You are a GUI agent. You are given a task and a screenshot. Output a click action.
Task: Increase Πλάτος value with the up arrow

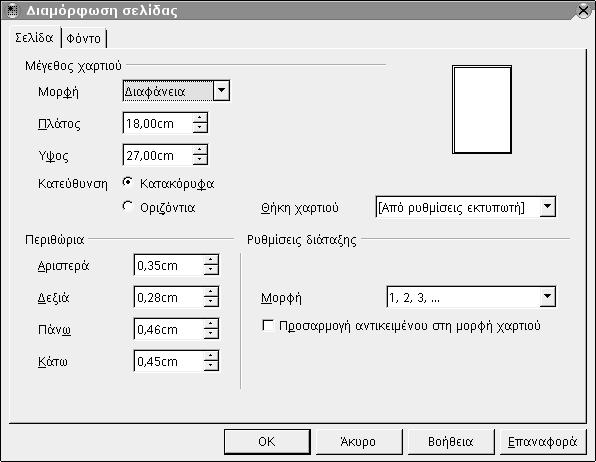[200, 118]
